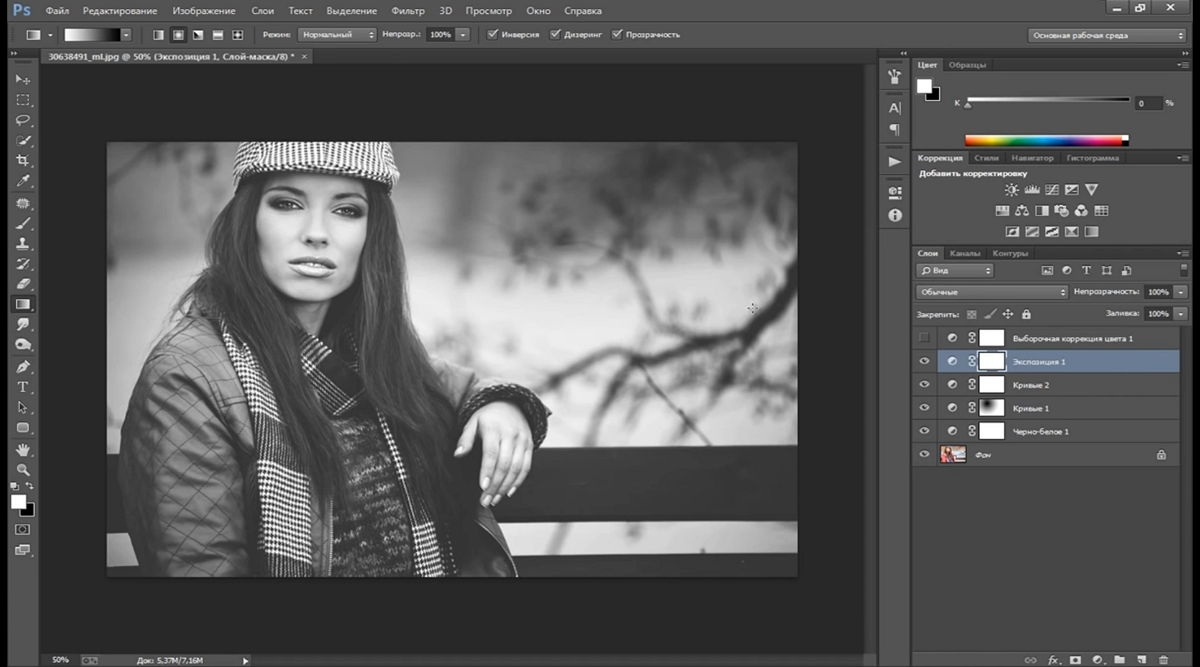Add Color Balance scales adjustment icon
Screen dimensions: 1200x667
[x=1022, y=211]
